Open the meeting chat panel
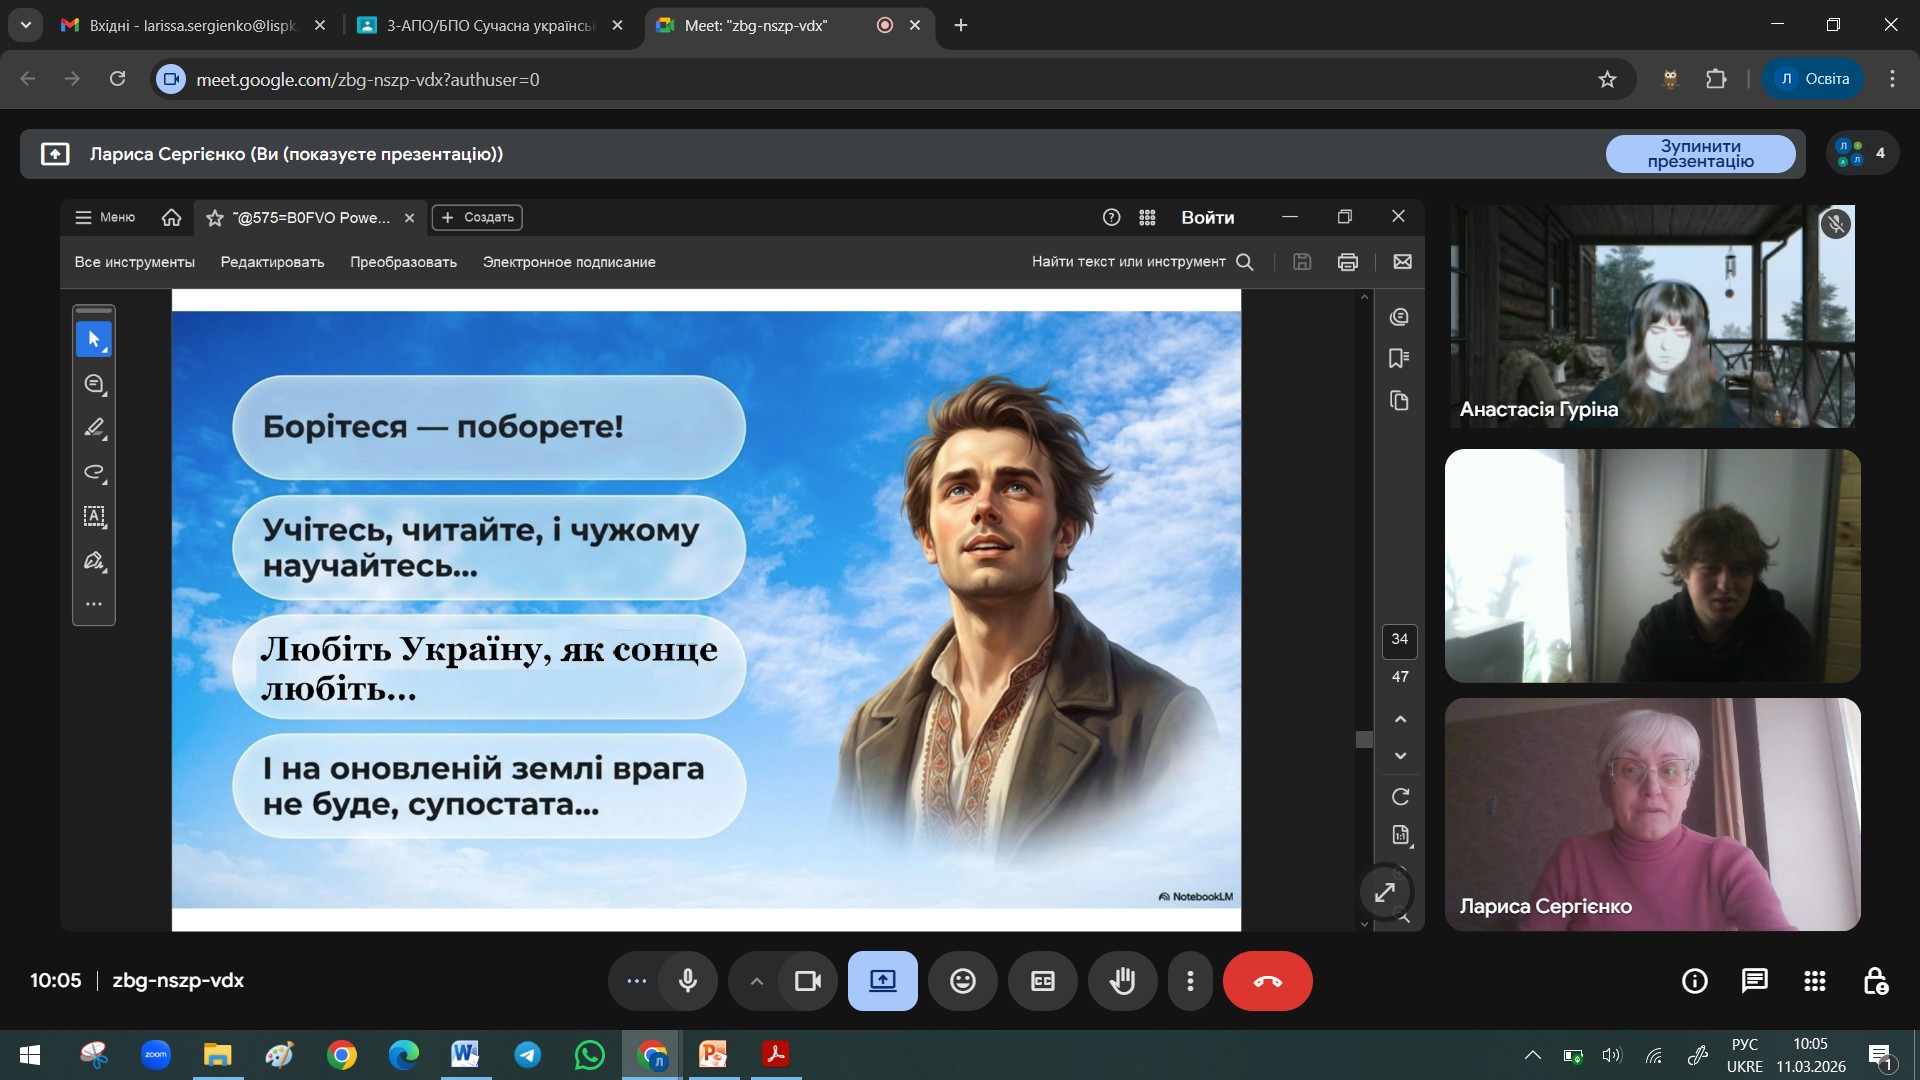Screen dimensions: 1920x1080 (1754, 981)
